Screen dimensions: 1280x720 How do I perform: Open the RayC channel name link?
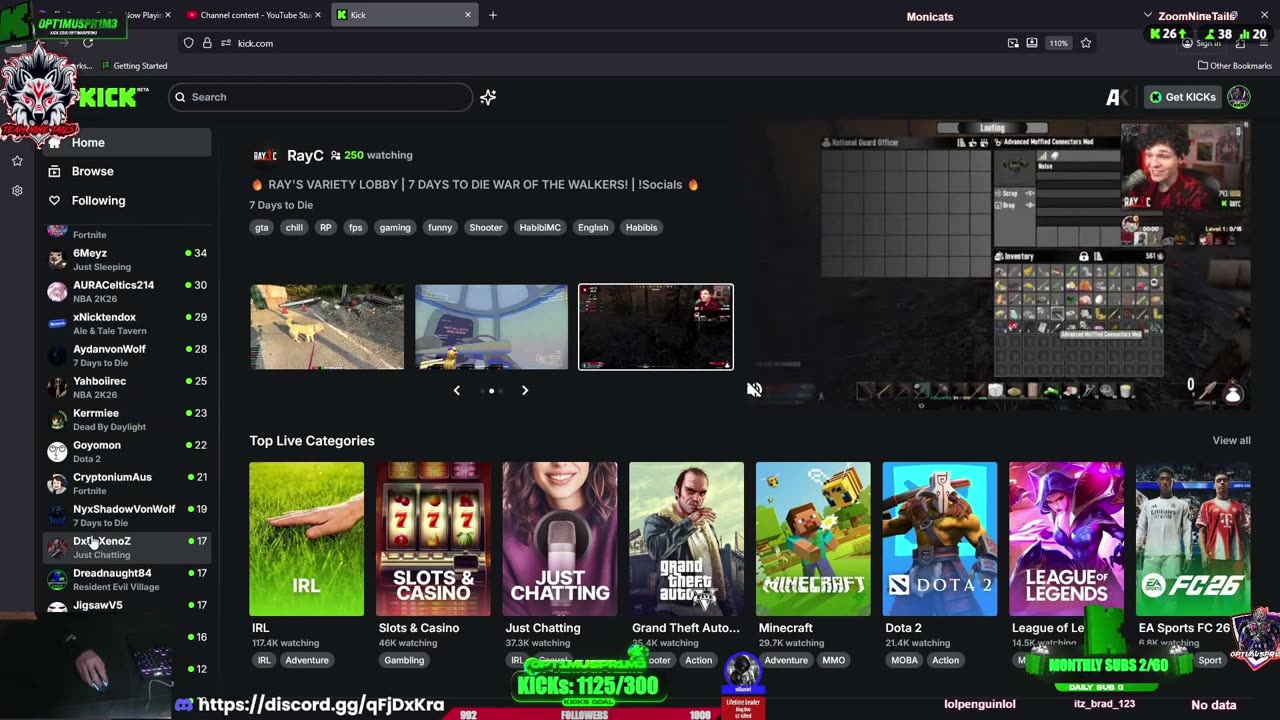click(x=305, y=155)
